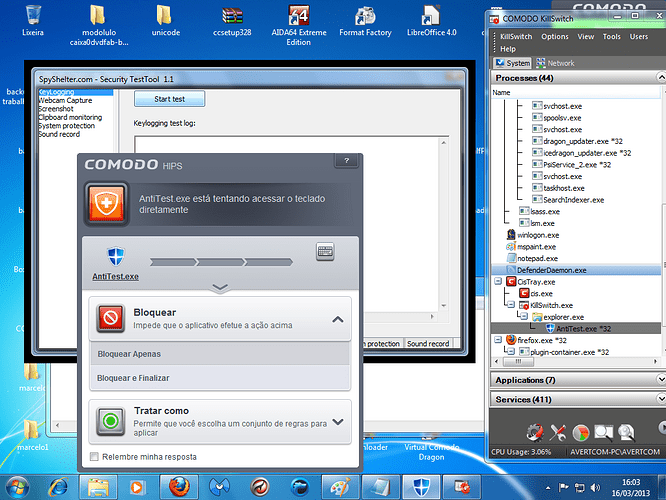666x500 pixels.
Task: Click the Paint palette taskbar button
Action: click(340, 487)
